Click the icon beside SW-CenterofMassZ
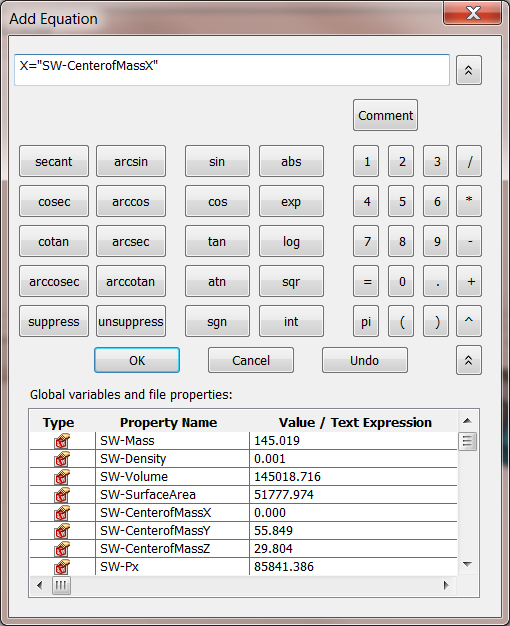 [62, 549]
